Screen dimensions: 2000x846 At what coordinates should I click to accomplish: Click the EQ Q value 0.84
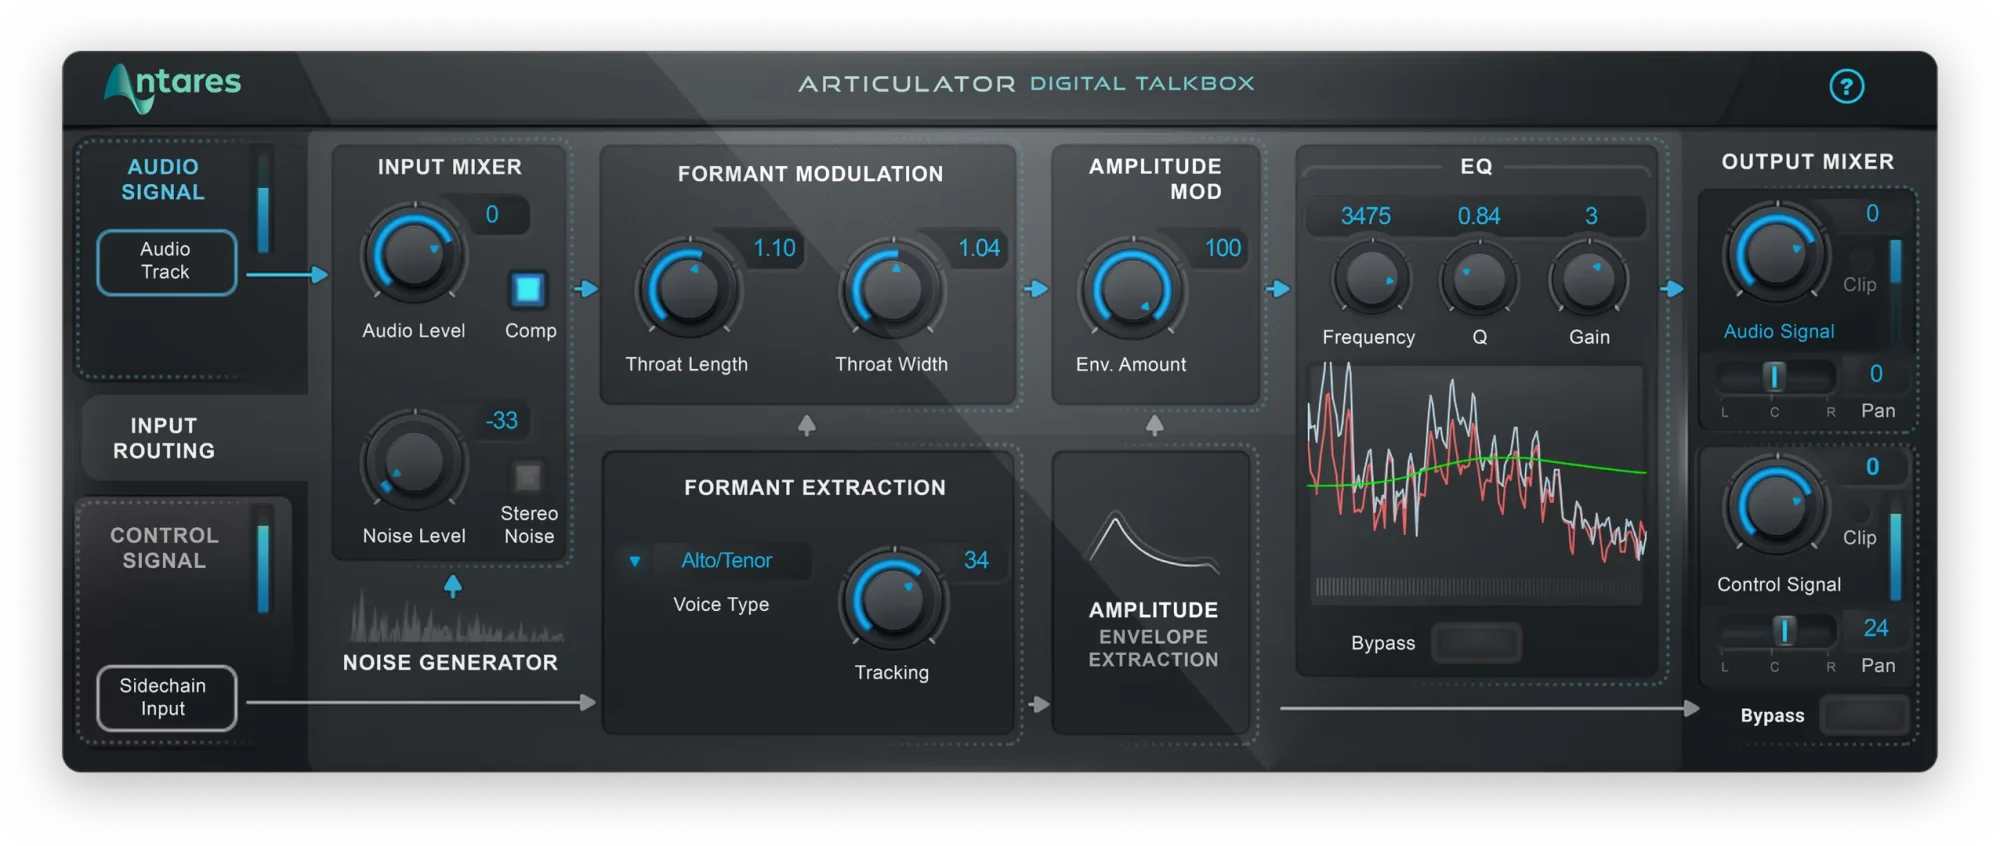[1479, 216]
